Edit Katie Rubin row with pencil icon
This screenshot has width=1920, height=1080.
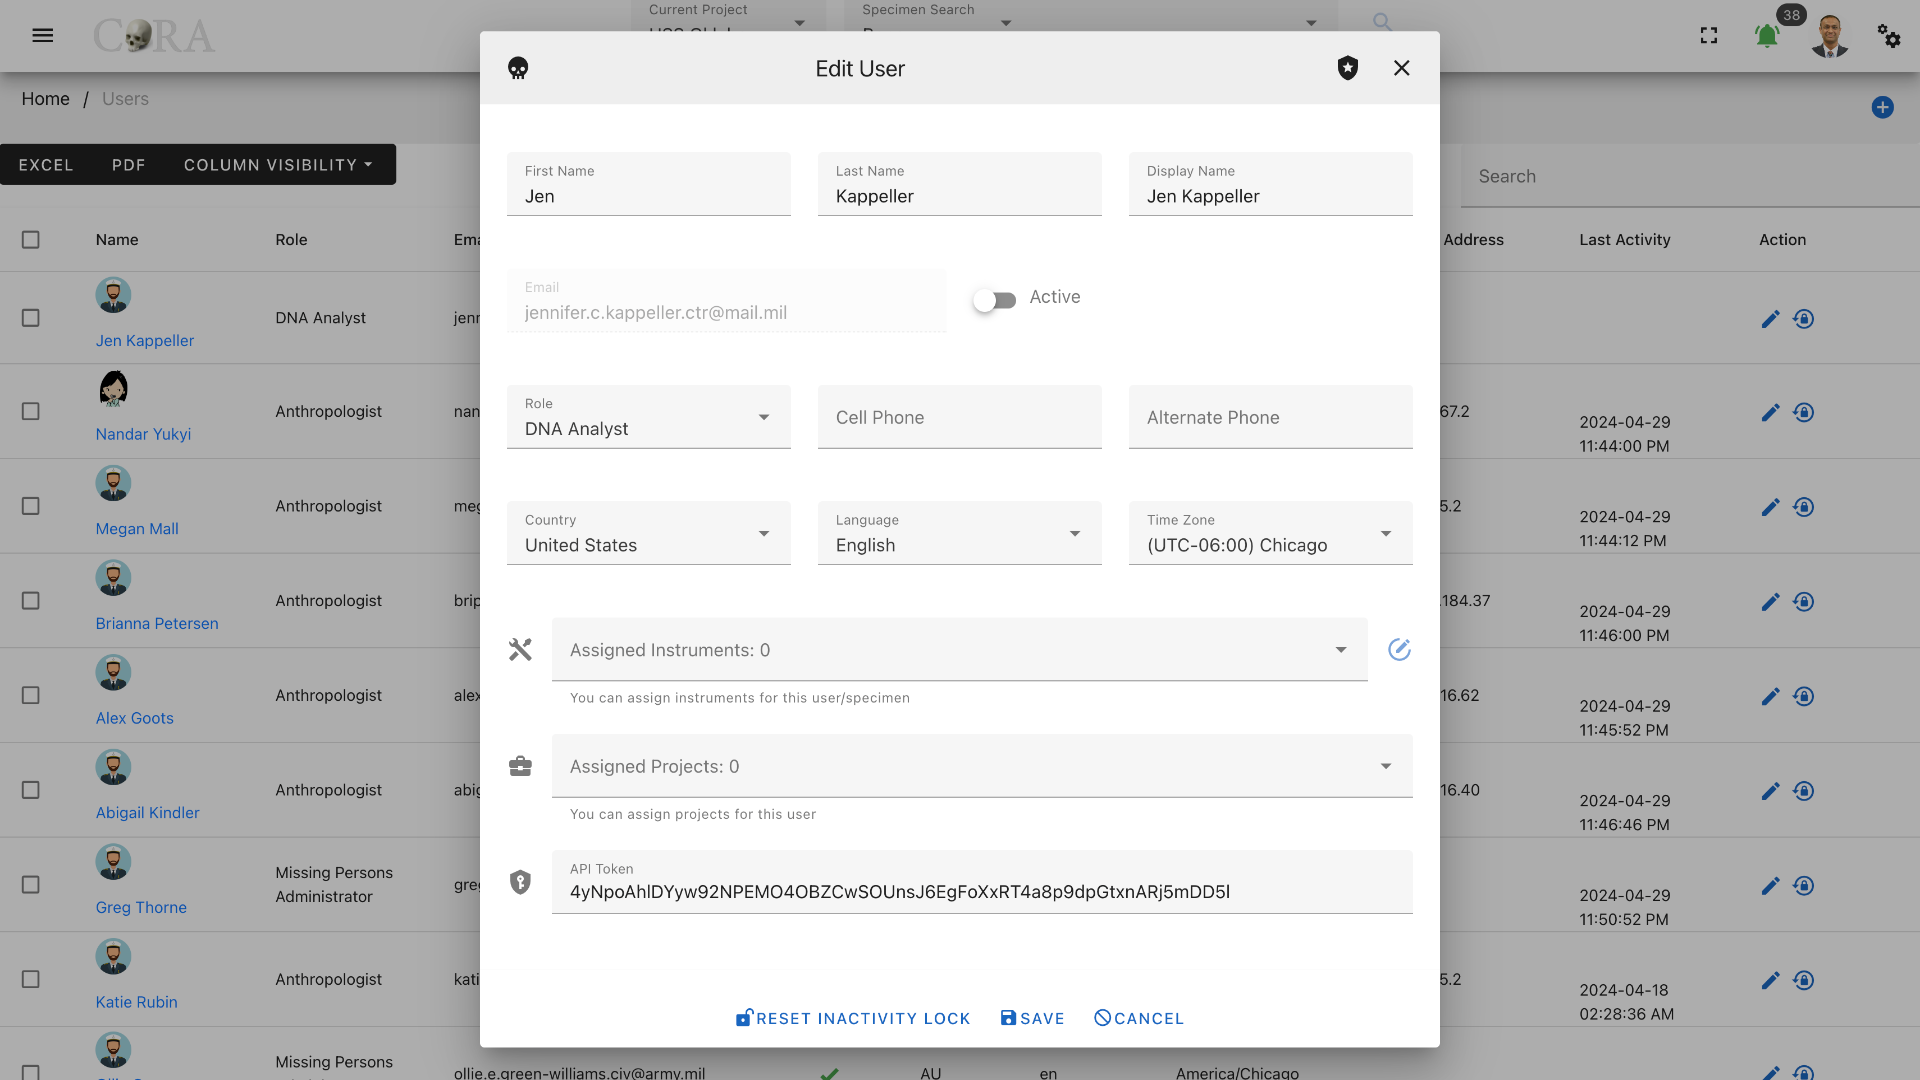pyautogui.click(x=1770, y=981)
